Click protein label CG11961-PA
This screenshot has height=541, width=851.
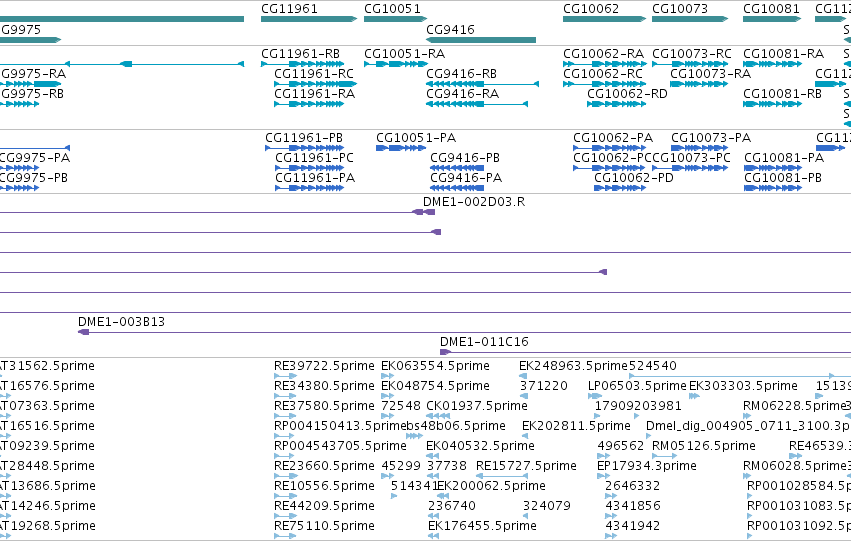click(315, 177)
